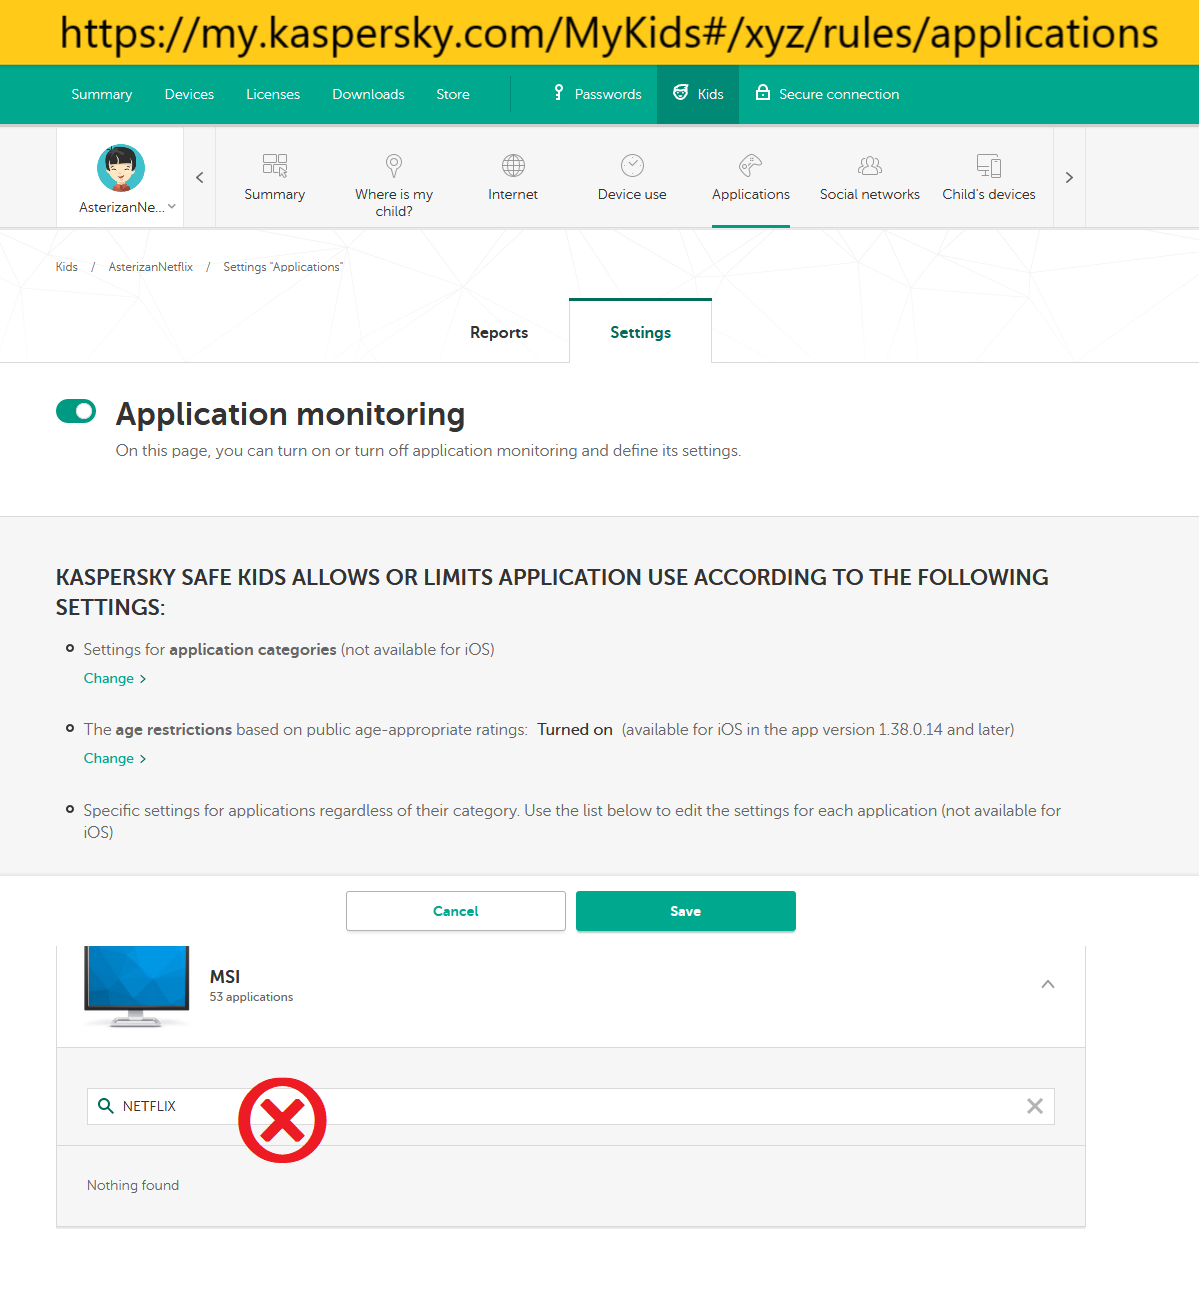Screen dimensions: 1199x1299
Task: Turn off the Application monitoring switch
Action: click(76, 411)
